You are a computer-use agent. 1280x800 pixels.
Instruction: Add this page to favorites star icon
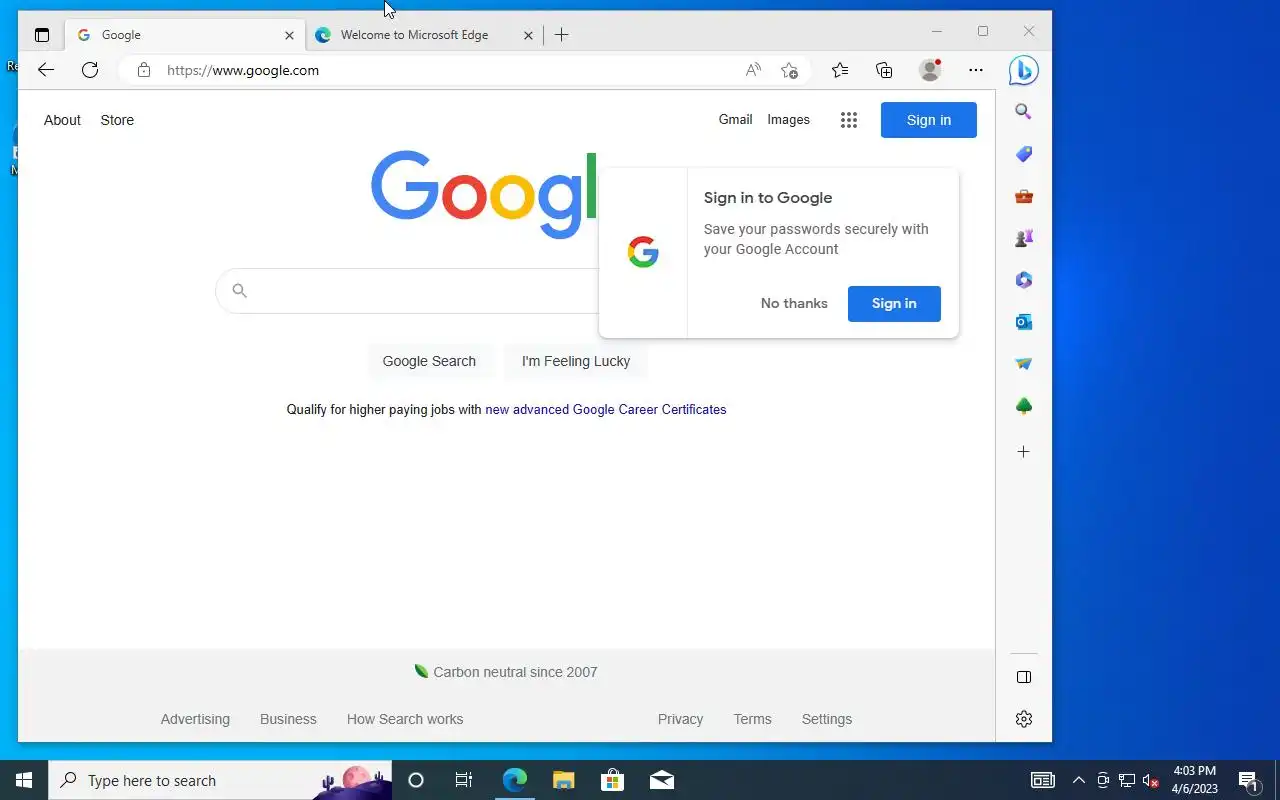click(789, 70)
